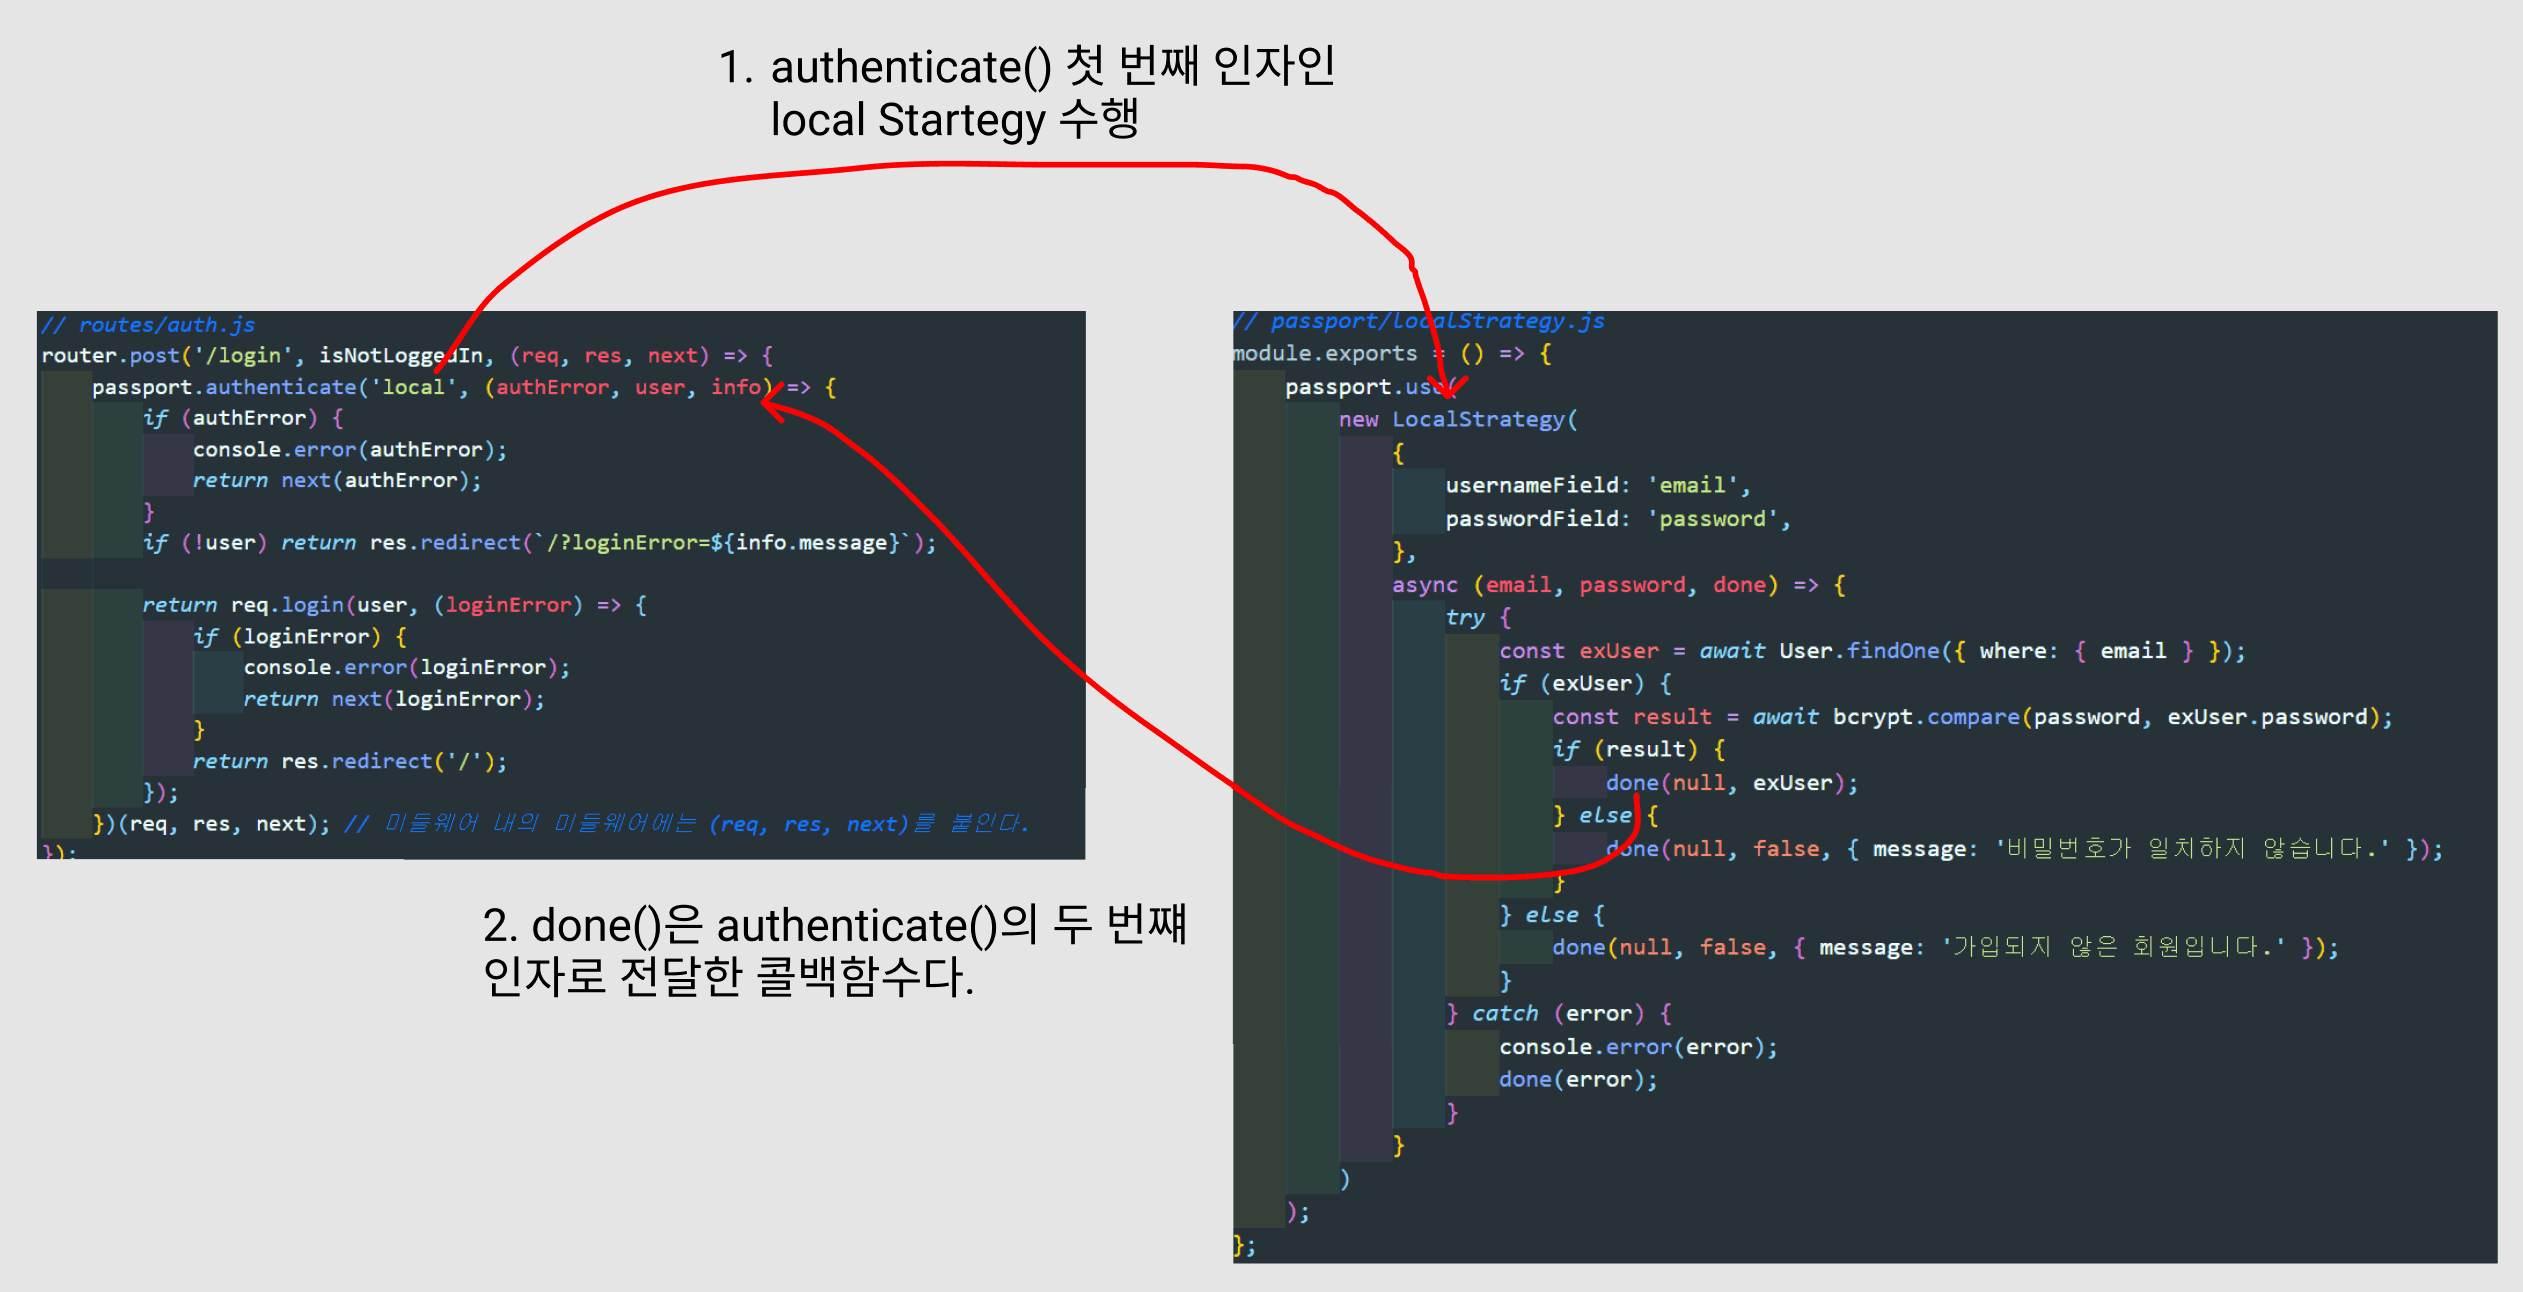
Task: Click the return res.redirect('/') line
Action: (350, 762)
